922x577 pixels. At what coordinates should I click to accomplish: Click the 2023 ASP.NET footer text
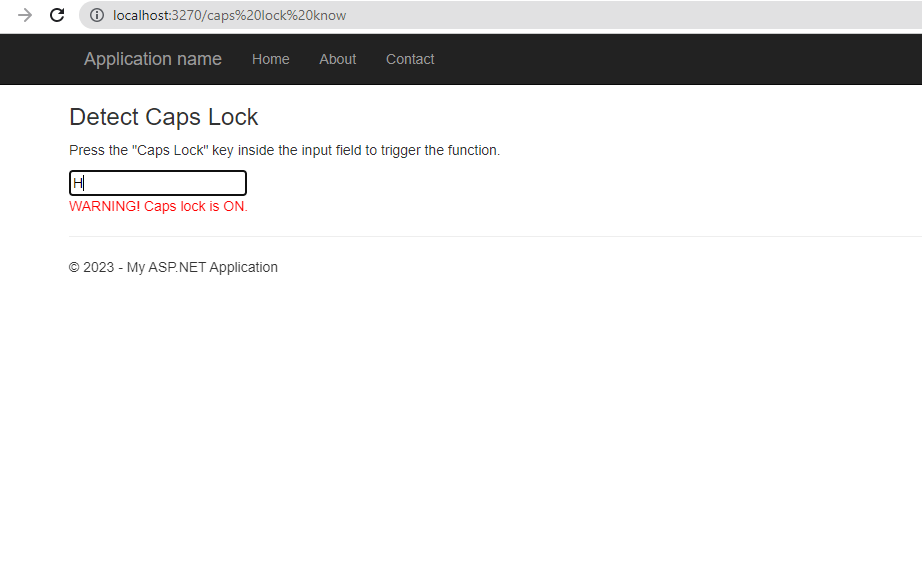pos(173,267)
